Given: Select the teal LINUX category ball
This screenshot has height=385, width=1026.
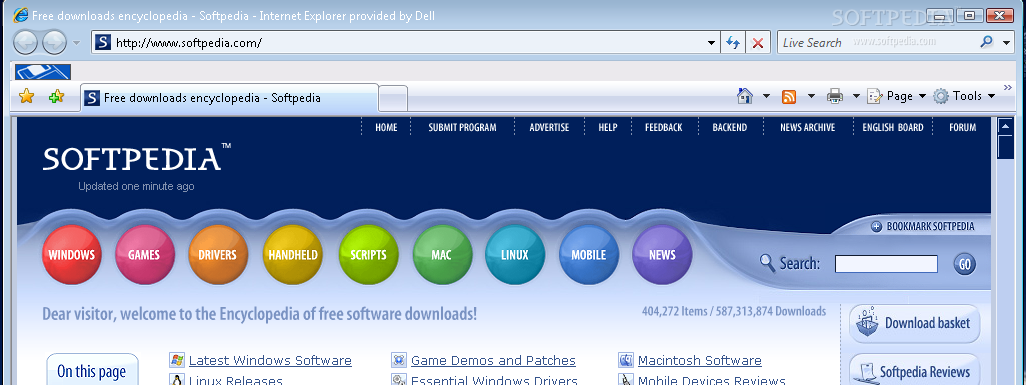Looking at the screenshot, I should tap(515, 255).
